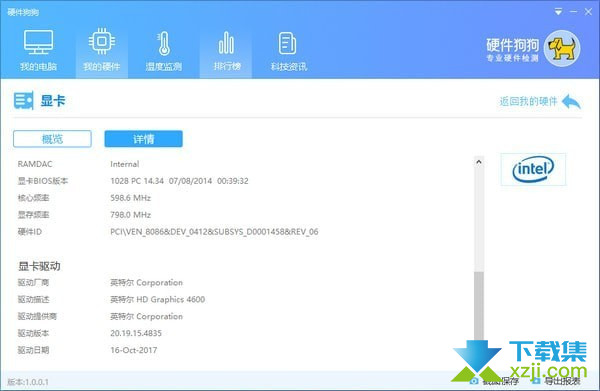Click the graphics card 显卡 icon

[23, 101]
